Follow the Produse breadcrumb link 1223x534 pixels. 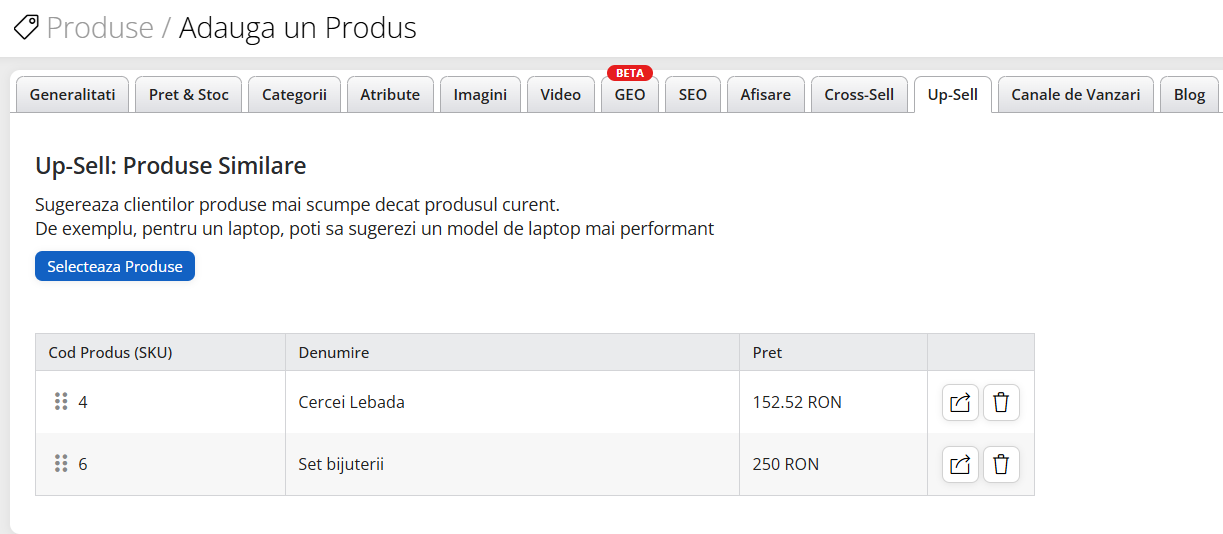(100, 27)
